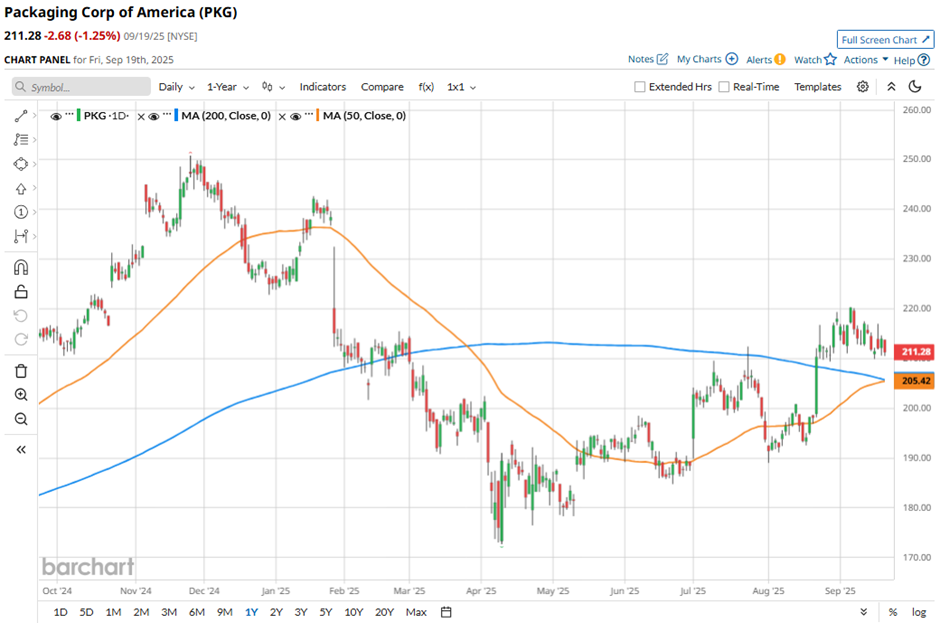Delete drawings with the trash icon
This screenshot has height=623, width=940.
tap(21, 371)
